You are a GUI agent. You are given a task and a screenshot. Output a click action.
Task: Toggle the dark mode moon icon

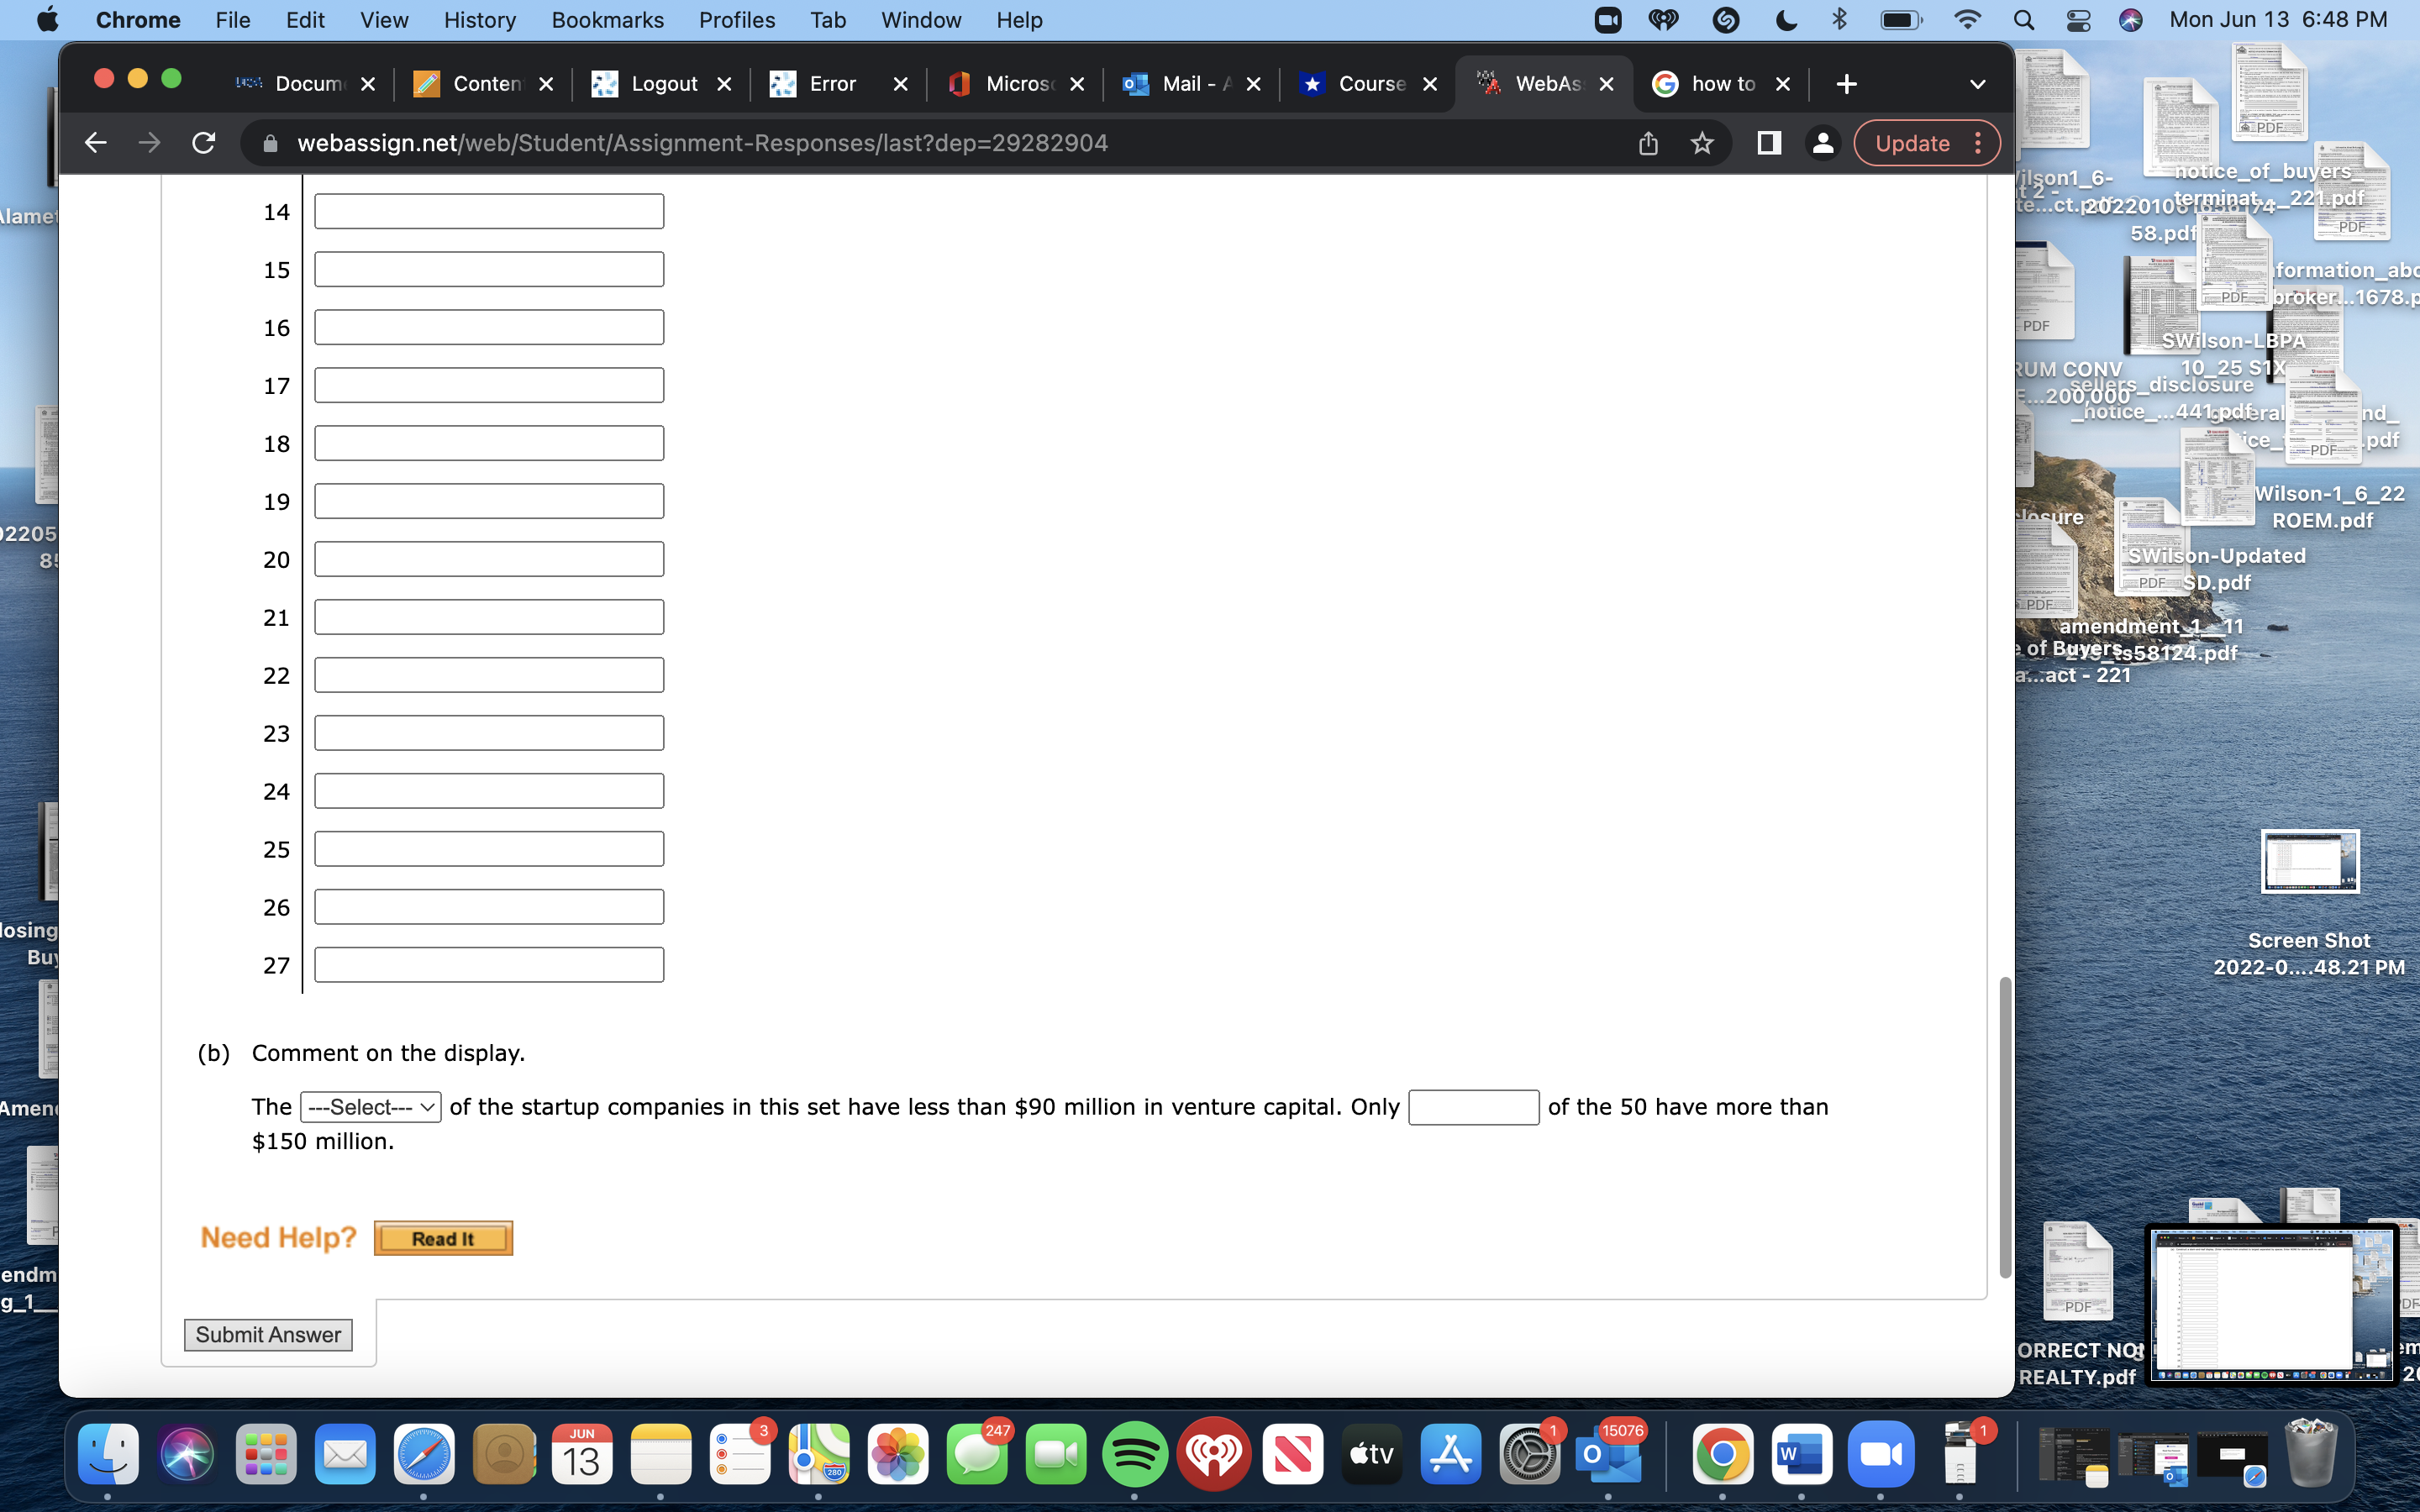(x=1786, y=19)
